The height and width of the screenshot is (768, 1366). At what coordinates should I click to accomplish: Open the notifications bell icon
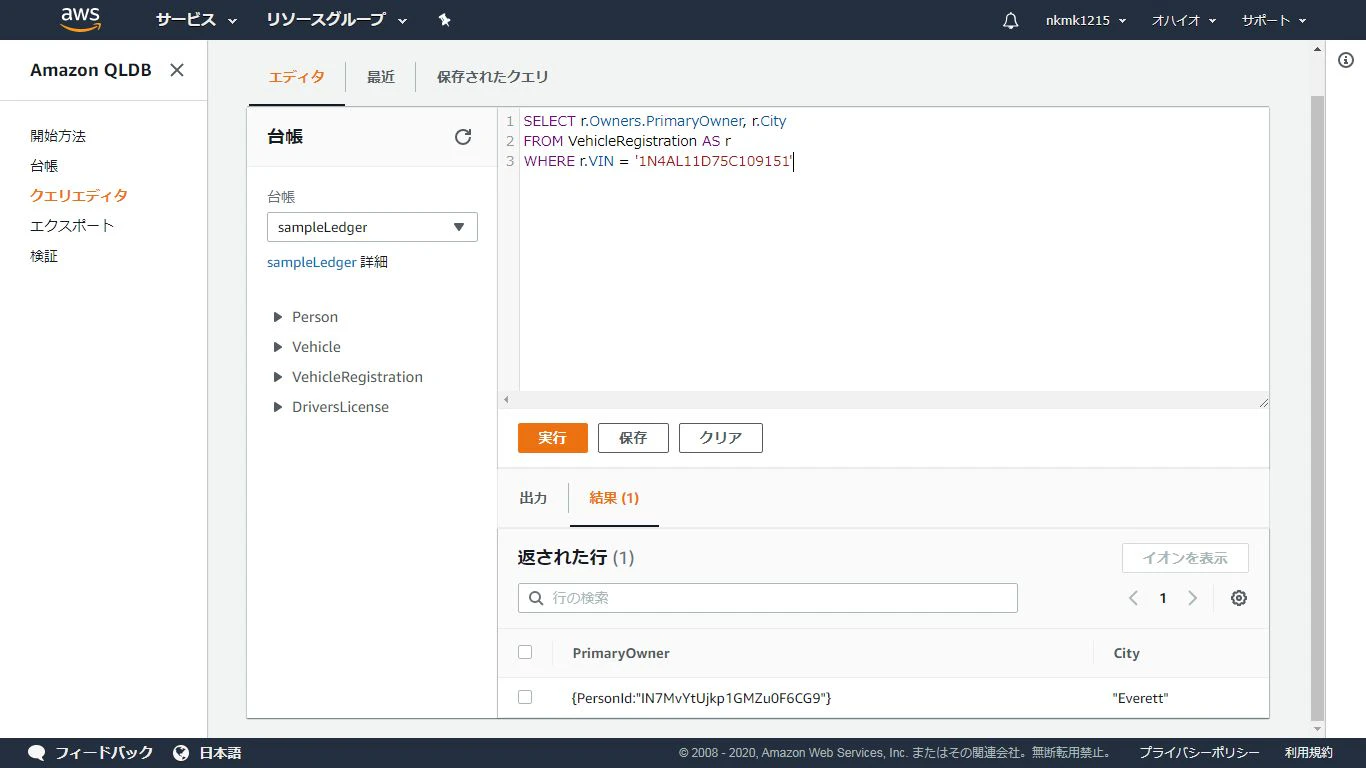point(1010,20)
